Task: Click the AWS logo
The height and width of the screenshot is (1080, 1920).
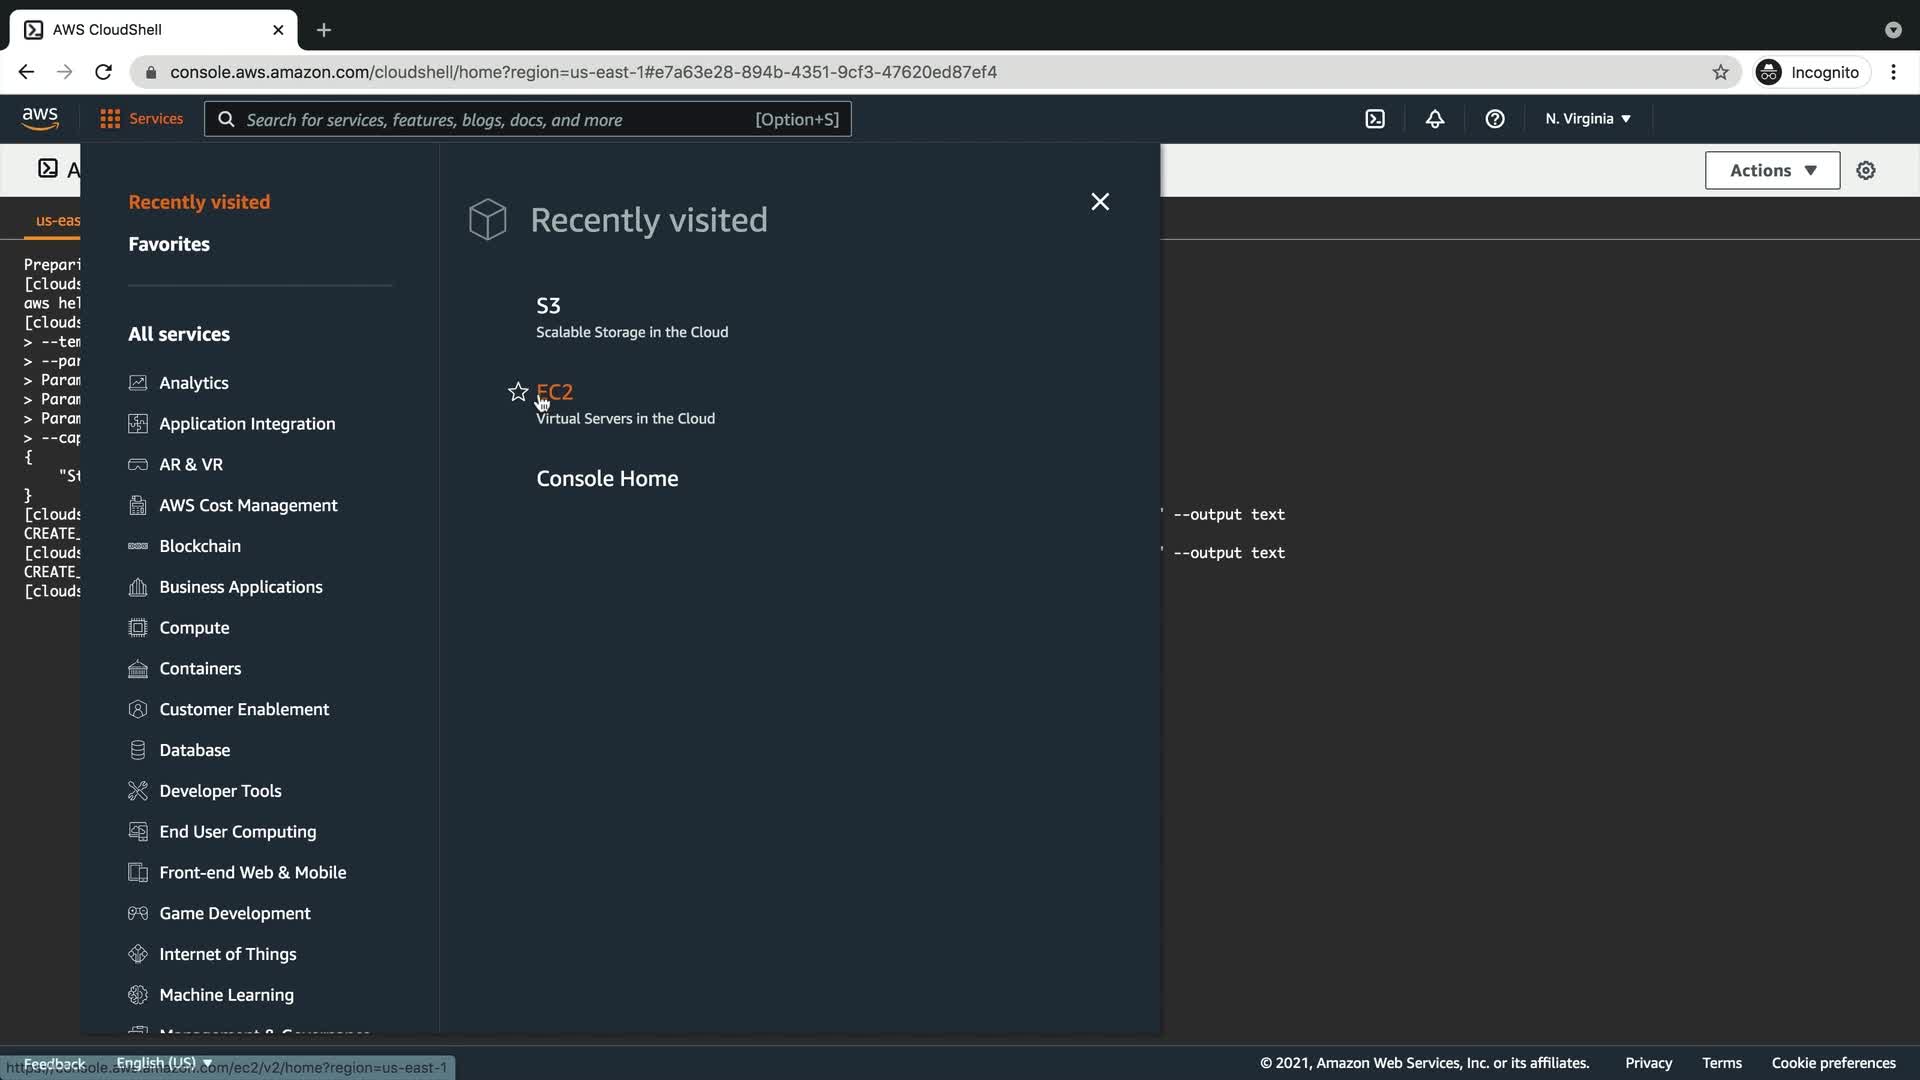Action: pos(40,118)
